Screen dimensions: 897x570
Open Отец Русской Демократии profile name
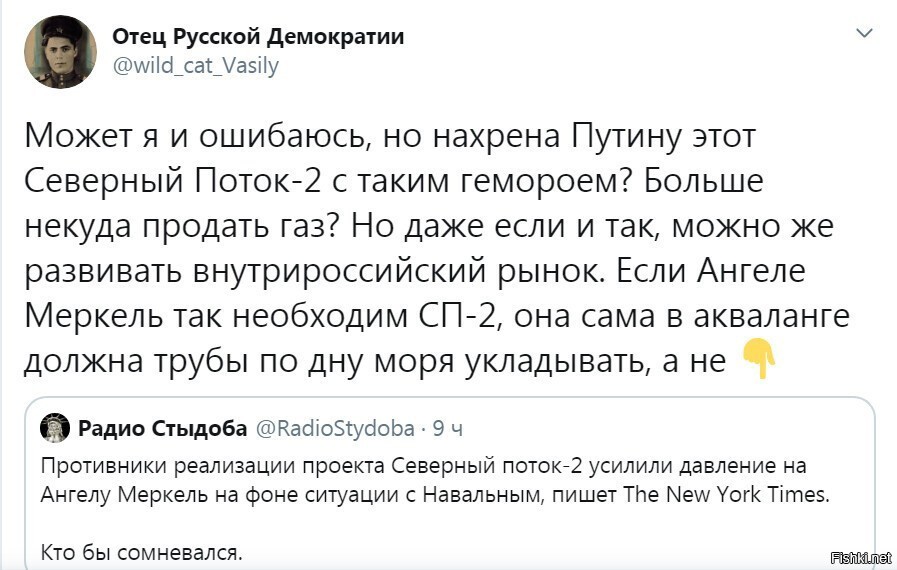[x=258, y=37]
